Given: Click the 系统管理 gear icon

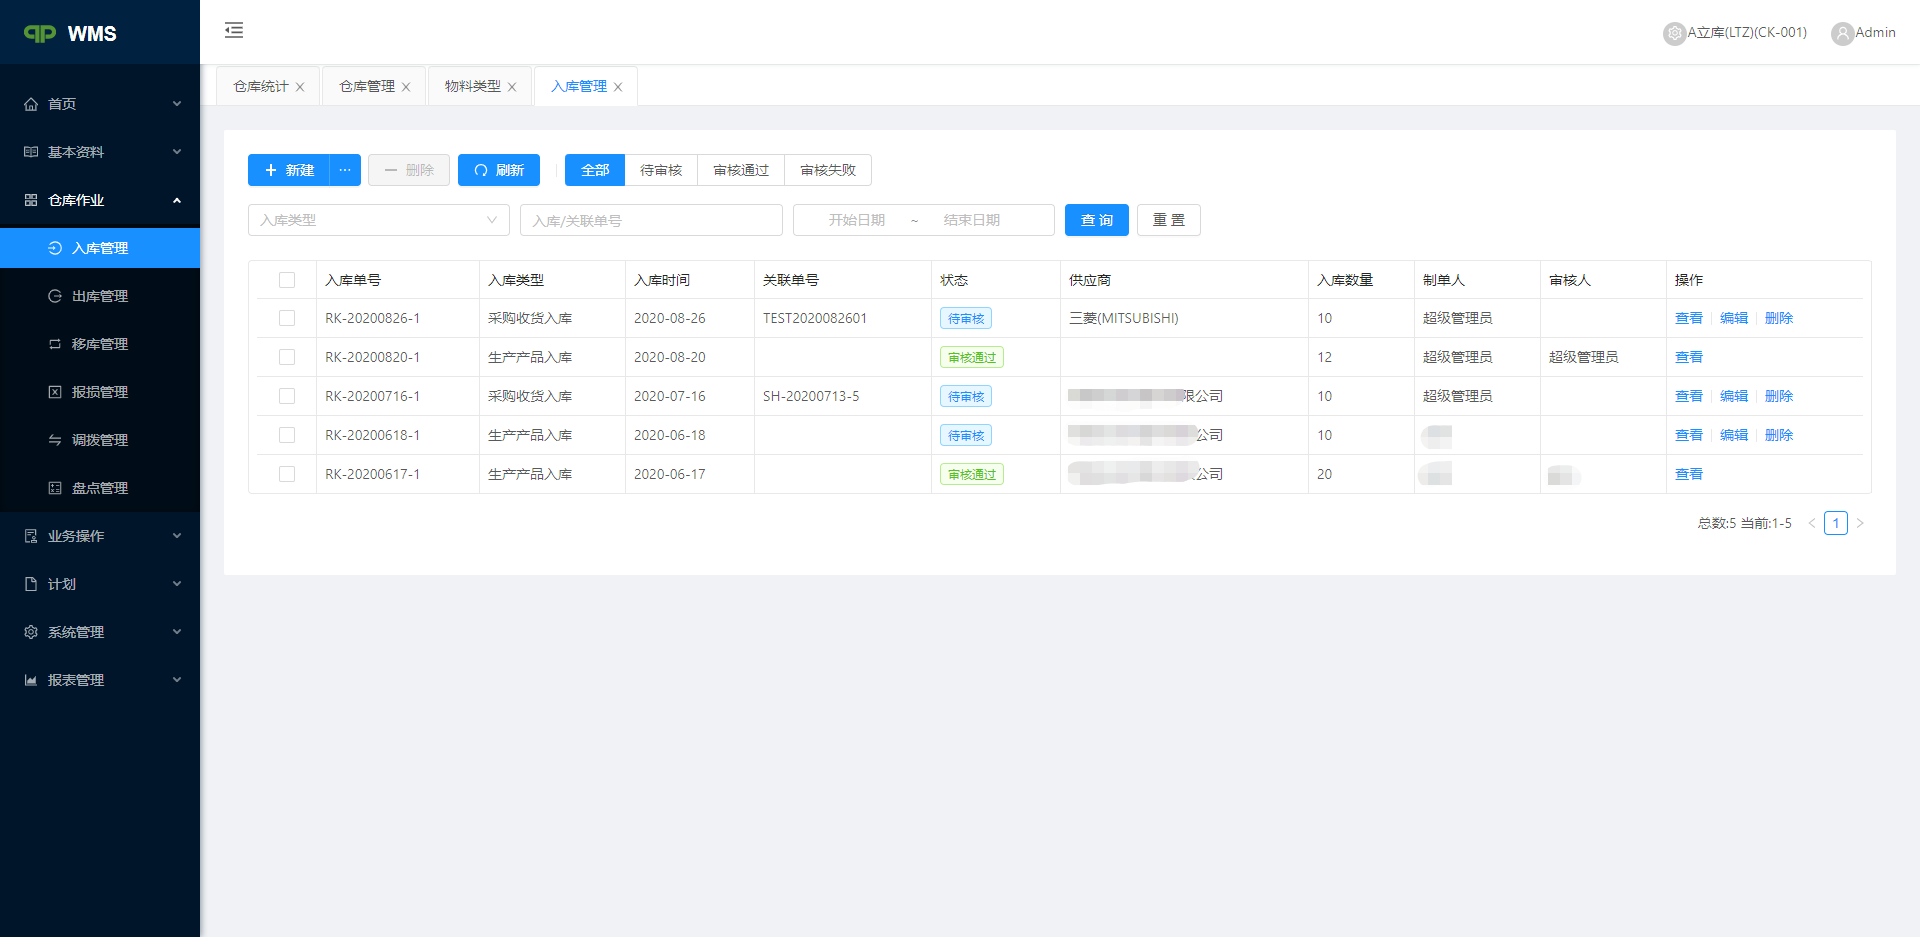Looking at the screenshot, I should (31, 632).
